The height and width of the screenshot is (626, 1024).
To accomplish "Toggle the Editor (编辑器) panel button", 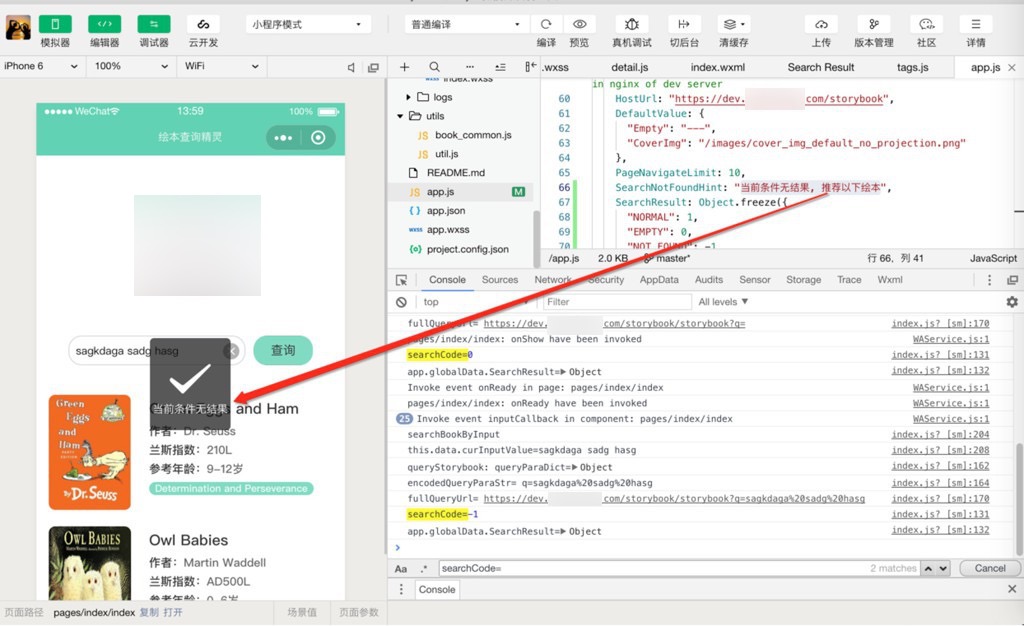I will [104, 25].
